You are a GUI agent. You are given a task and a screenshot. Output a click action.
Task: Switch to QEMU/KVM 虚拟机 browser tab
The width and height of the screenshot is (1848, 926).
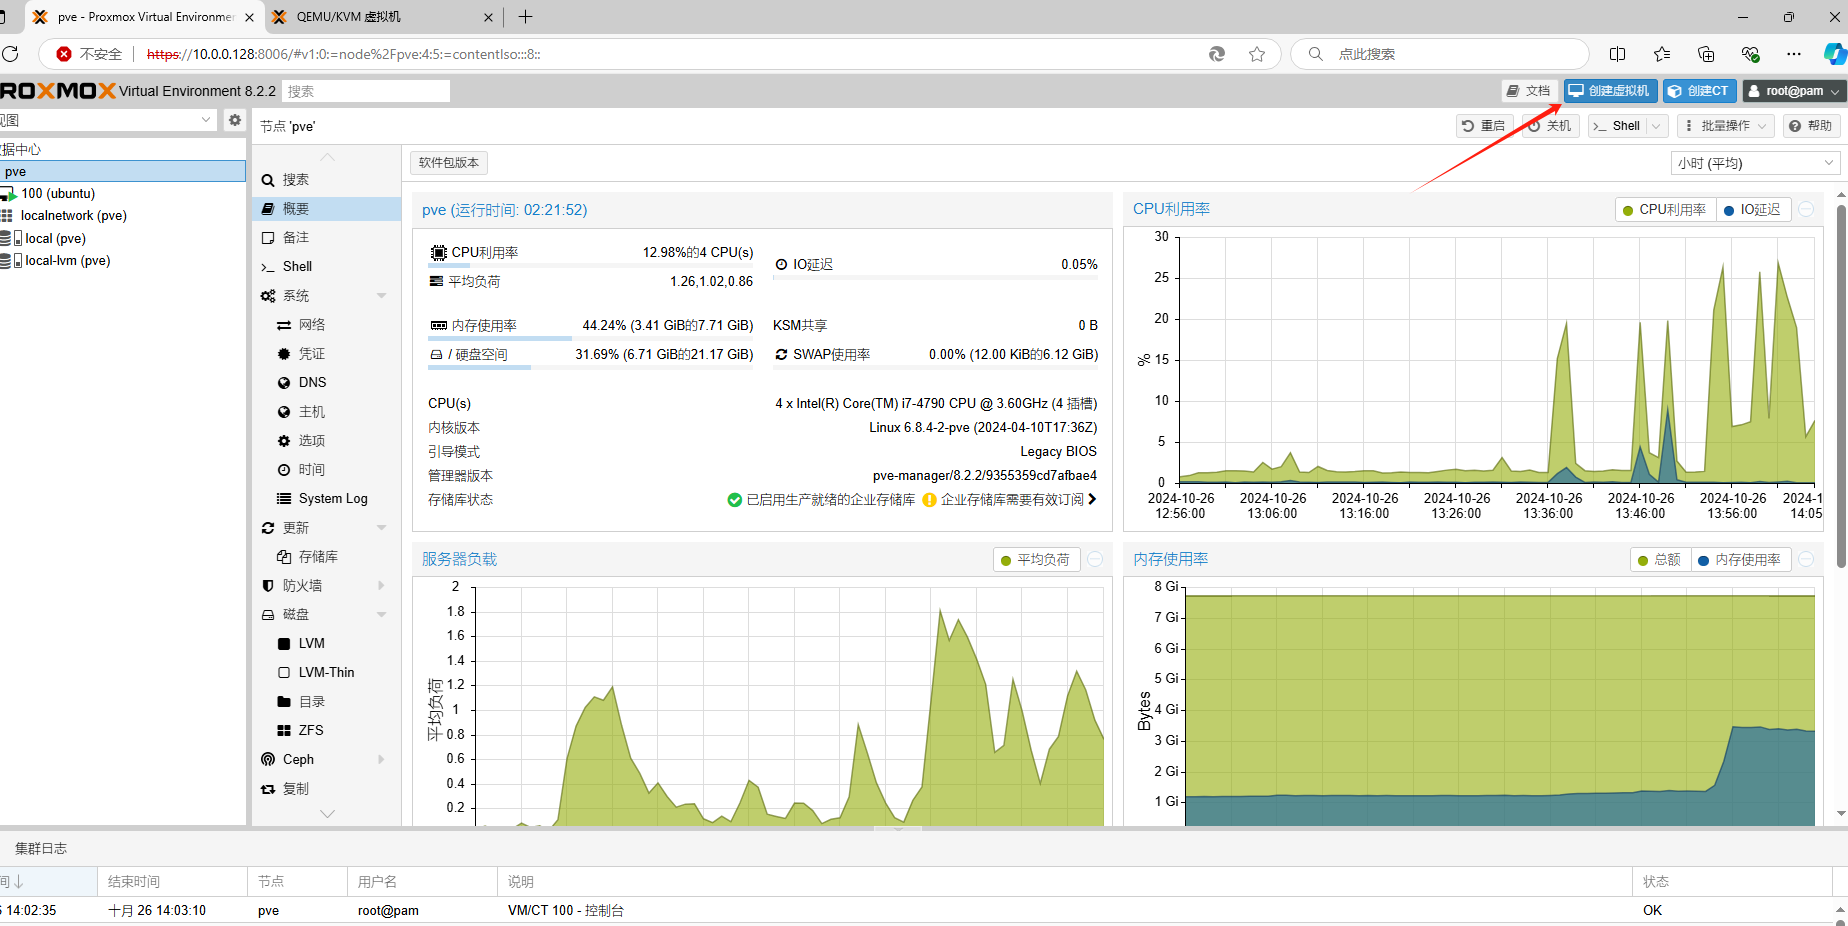(383, 17)
